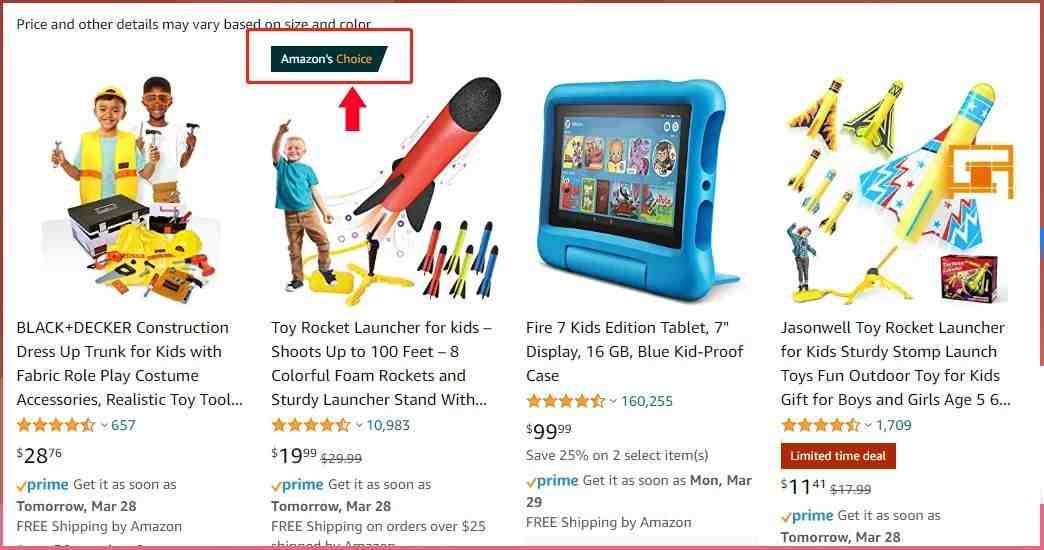
Task: Expand rating chevron next to 10,983 reviews
Action: click(359, 425)
